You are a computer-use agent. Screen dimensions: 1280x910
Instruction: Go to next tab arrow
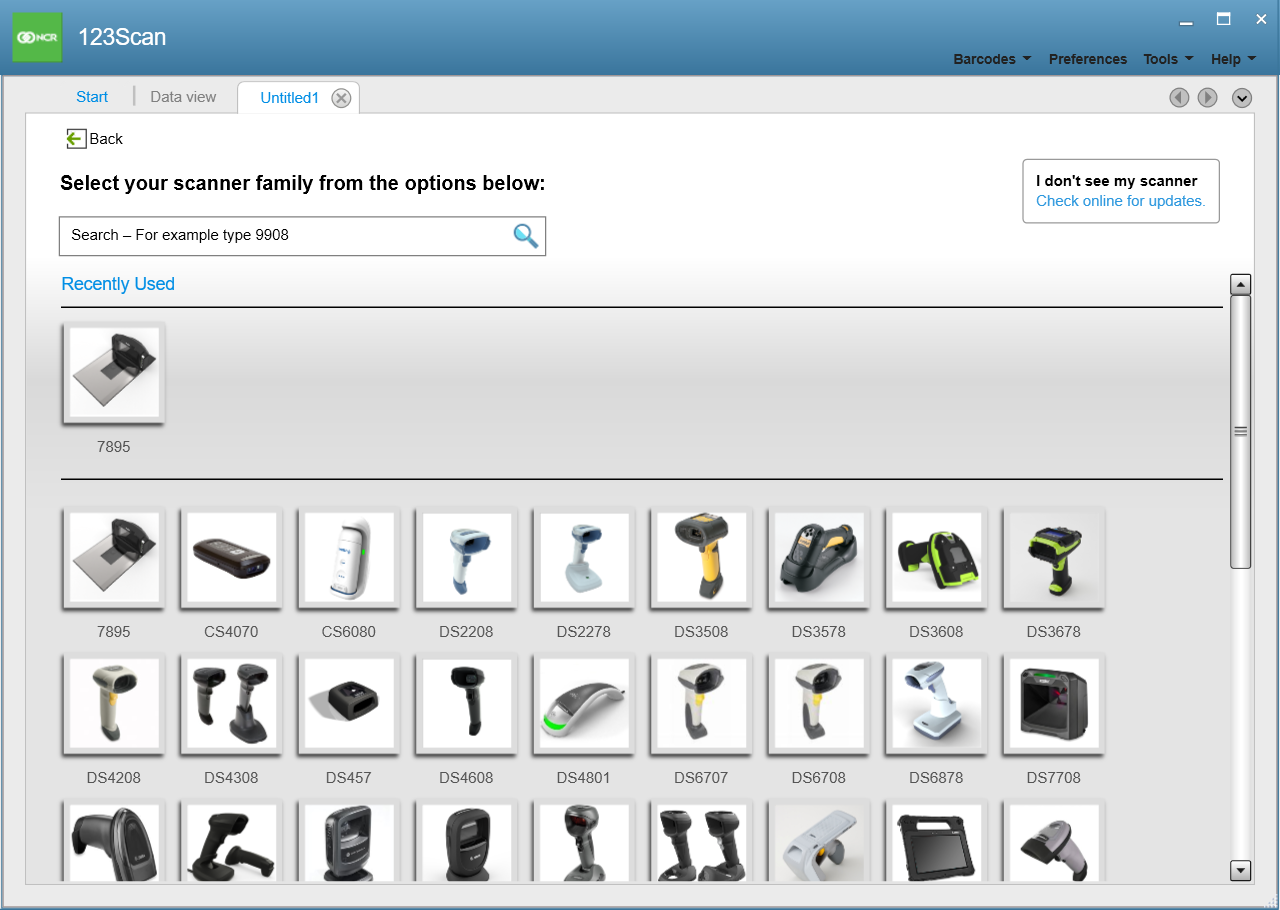click(x=1208, y=97)
